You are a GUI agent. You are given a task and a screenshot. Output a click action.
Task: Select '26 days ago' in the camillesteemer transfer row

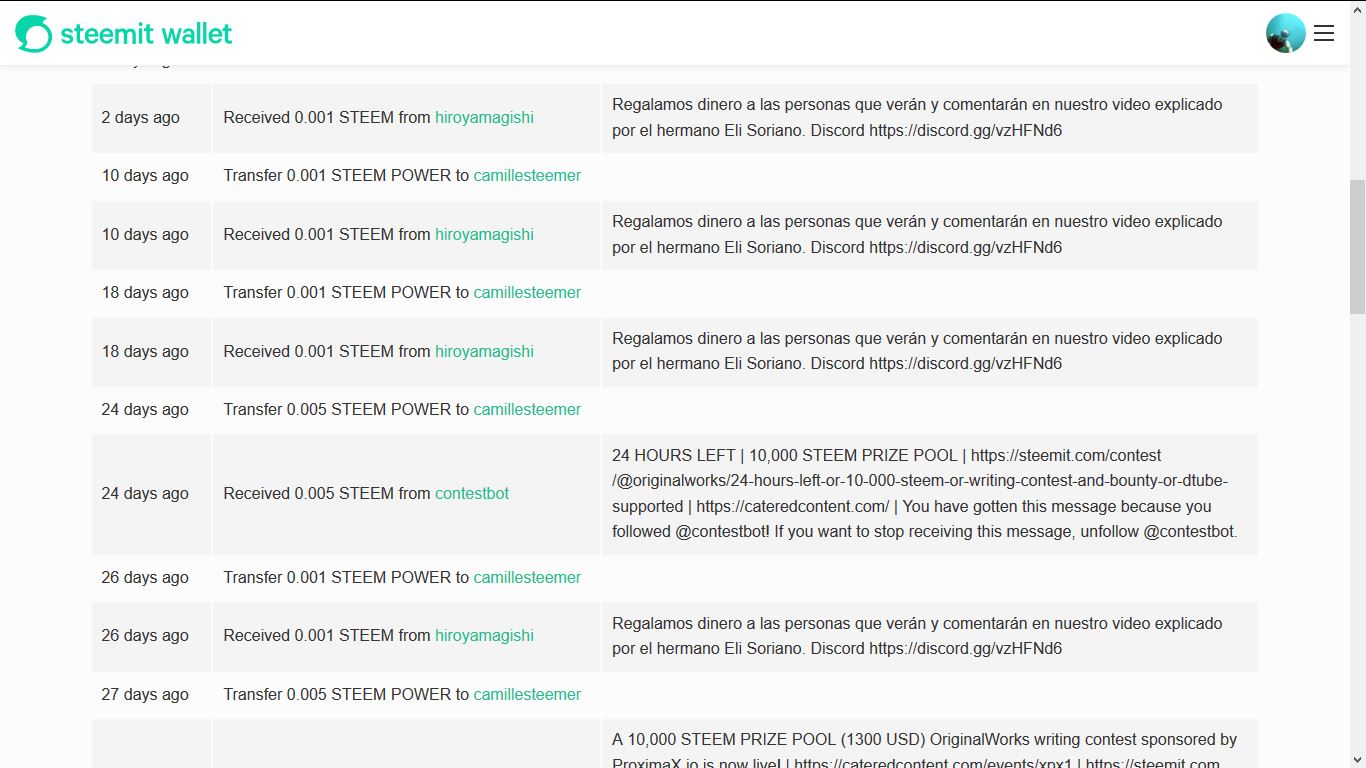coord(145,577)
